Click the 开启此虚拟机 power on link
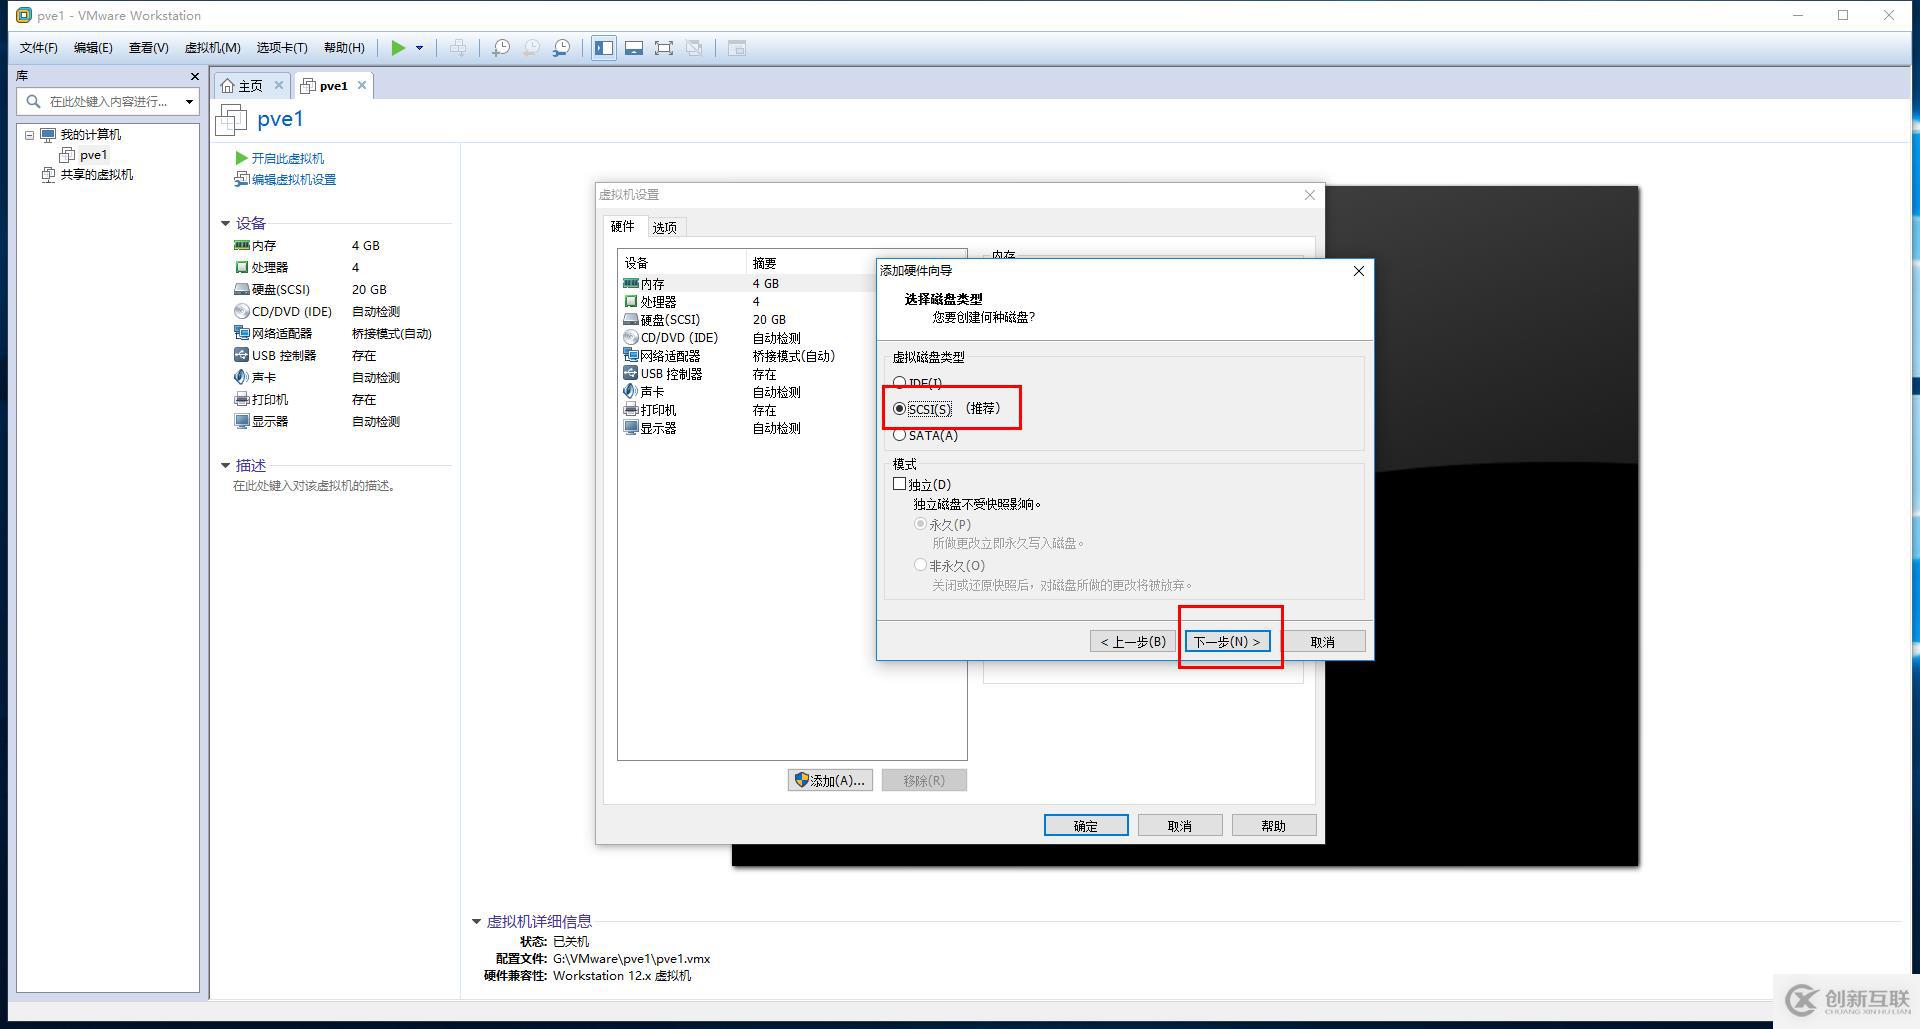This screenshot has width=1920, height=1029. point(287,158)
